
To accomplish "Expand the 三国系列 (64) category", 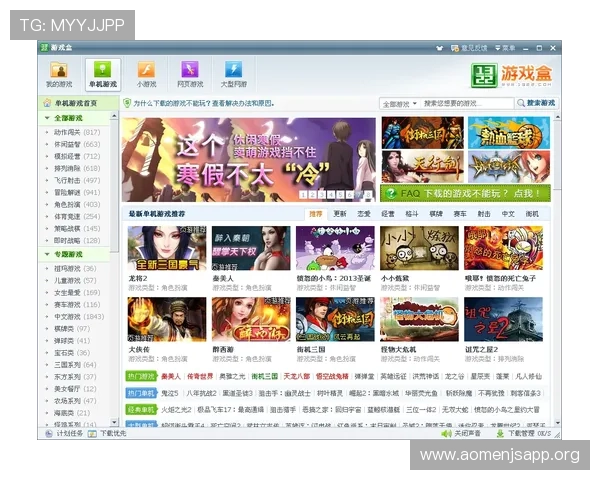I will pos(77,365).
